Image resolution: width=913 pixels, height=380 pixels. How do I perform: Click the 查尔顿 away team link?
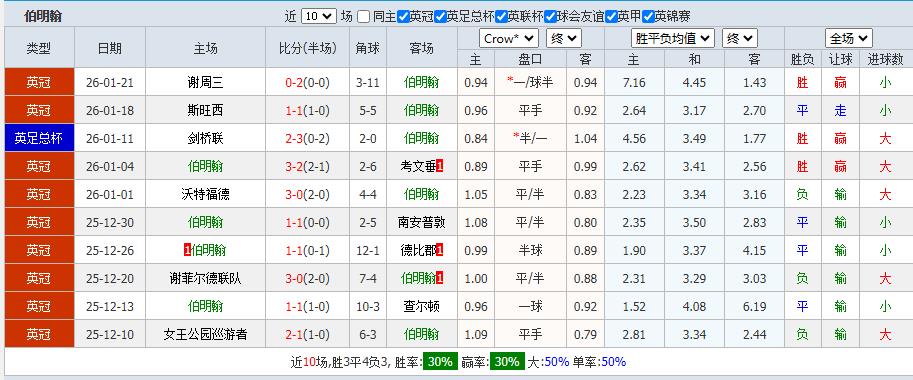click(x=422, y=306)
